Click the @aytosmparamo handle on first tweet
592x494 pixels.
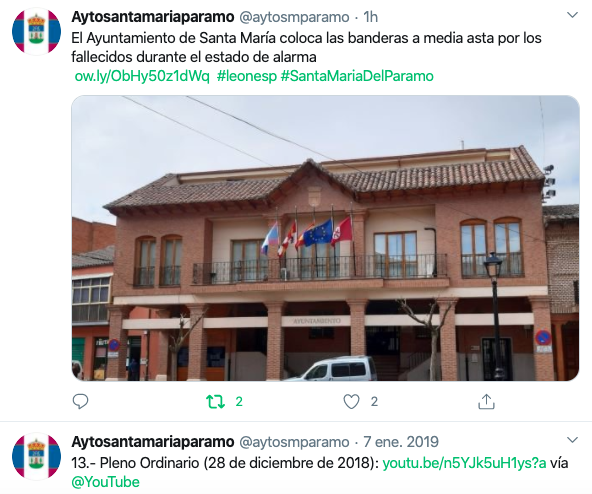point(294,17)
